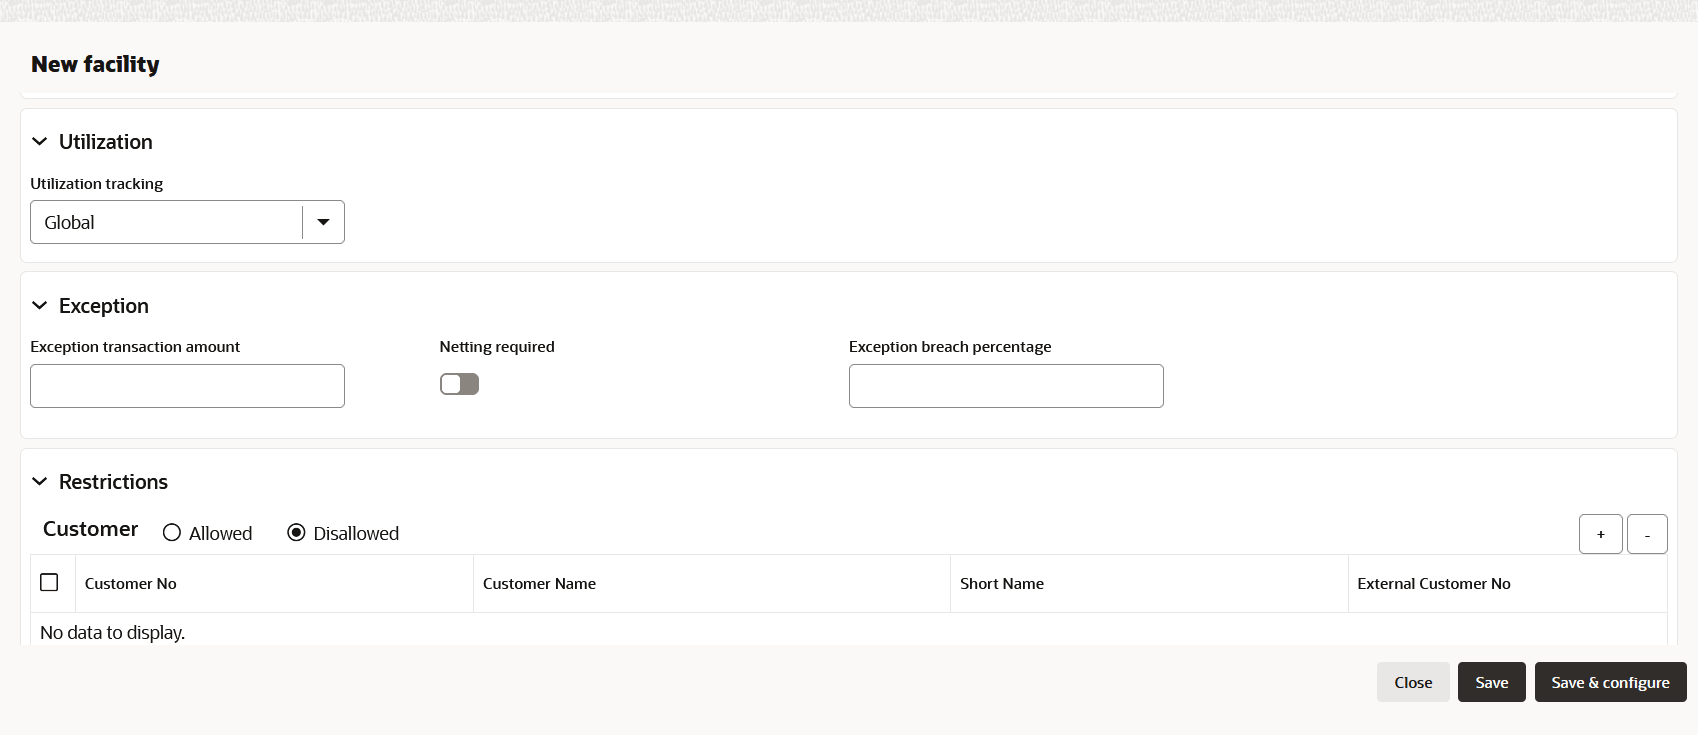Click the Exception breach percentage field
Viewport: 1698px width, 735px height.
point(1006,386)
